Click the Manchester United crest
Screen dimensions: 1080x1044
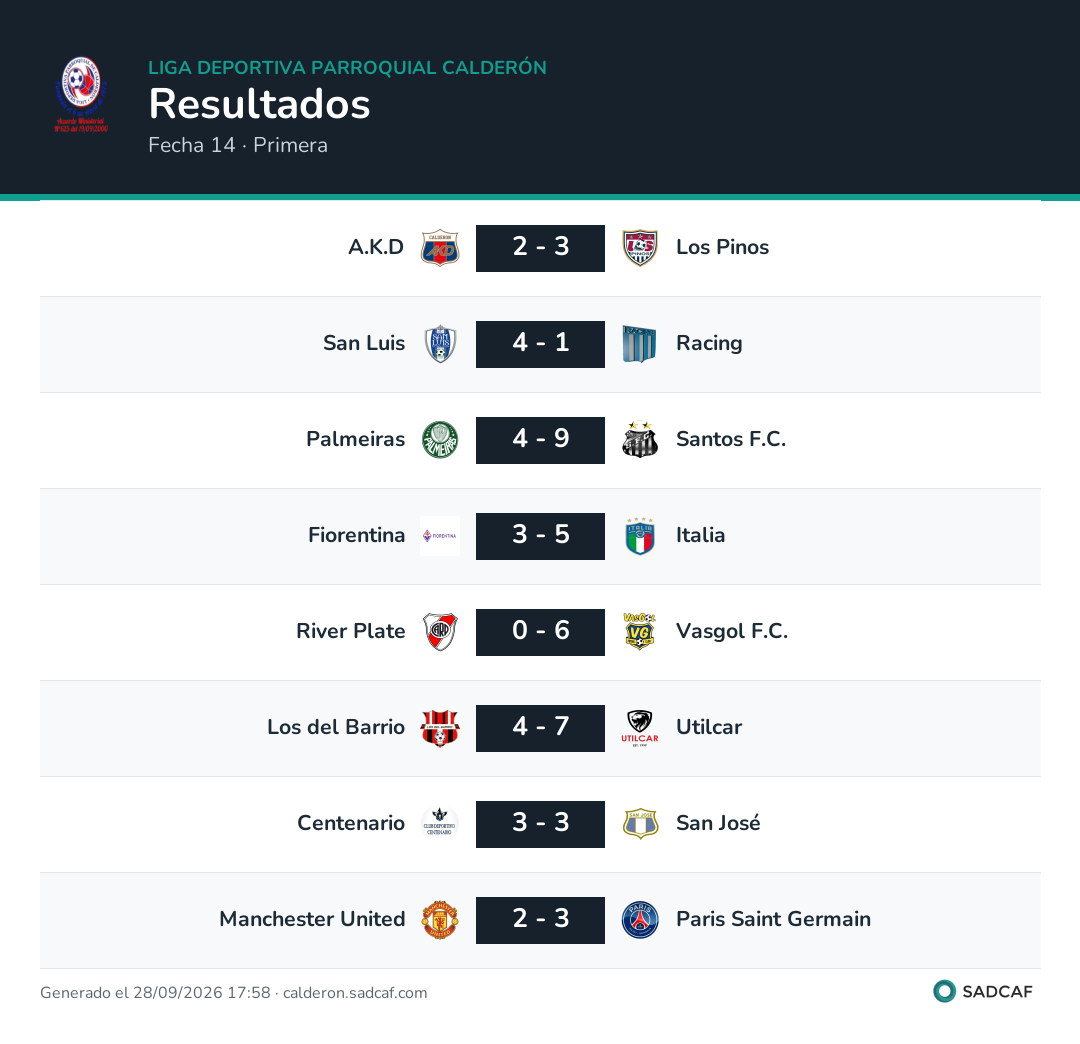tap(440, 920)
